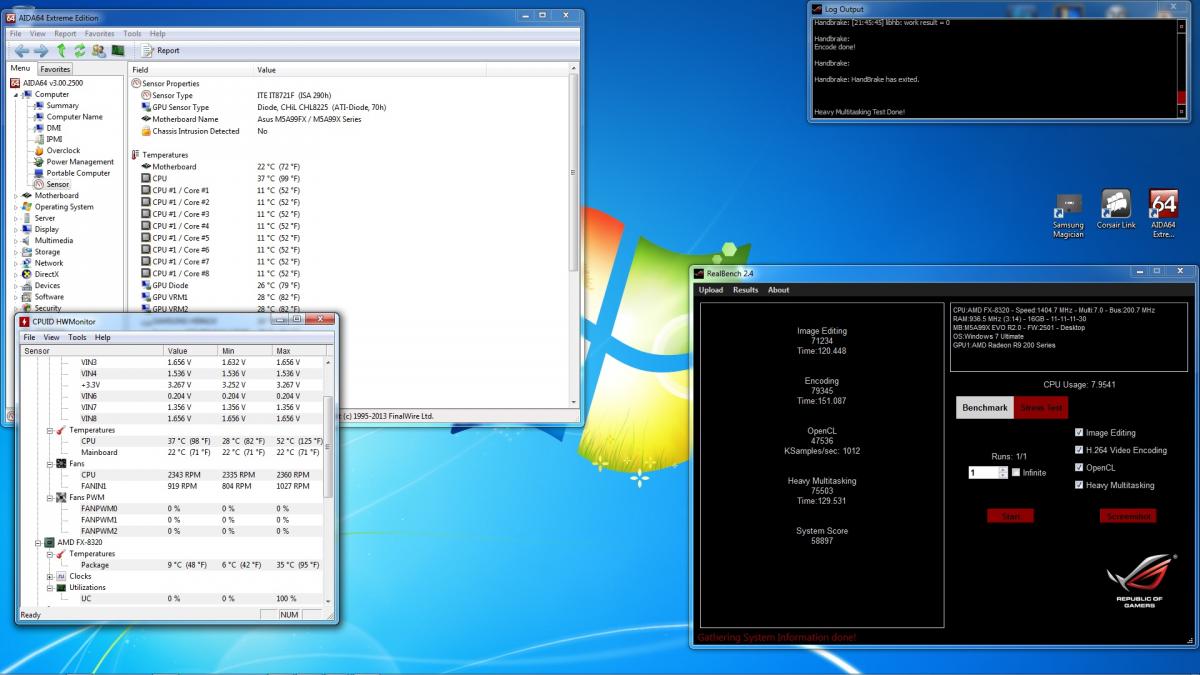The image size is (1200, 675).
Task: Click the green Up arrow in AIDA64
Action: [x=61, y=50]
